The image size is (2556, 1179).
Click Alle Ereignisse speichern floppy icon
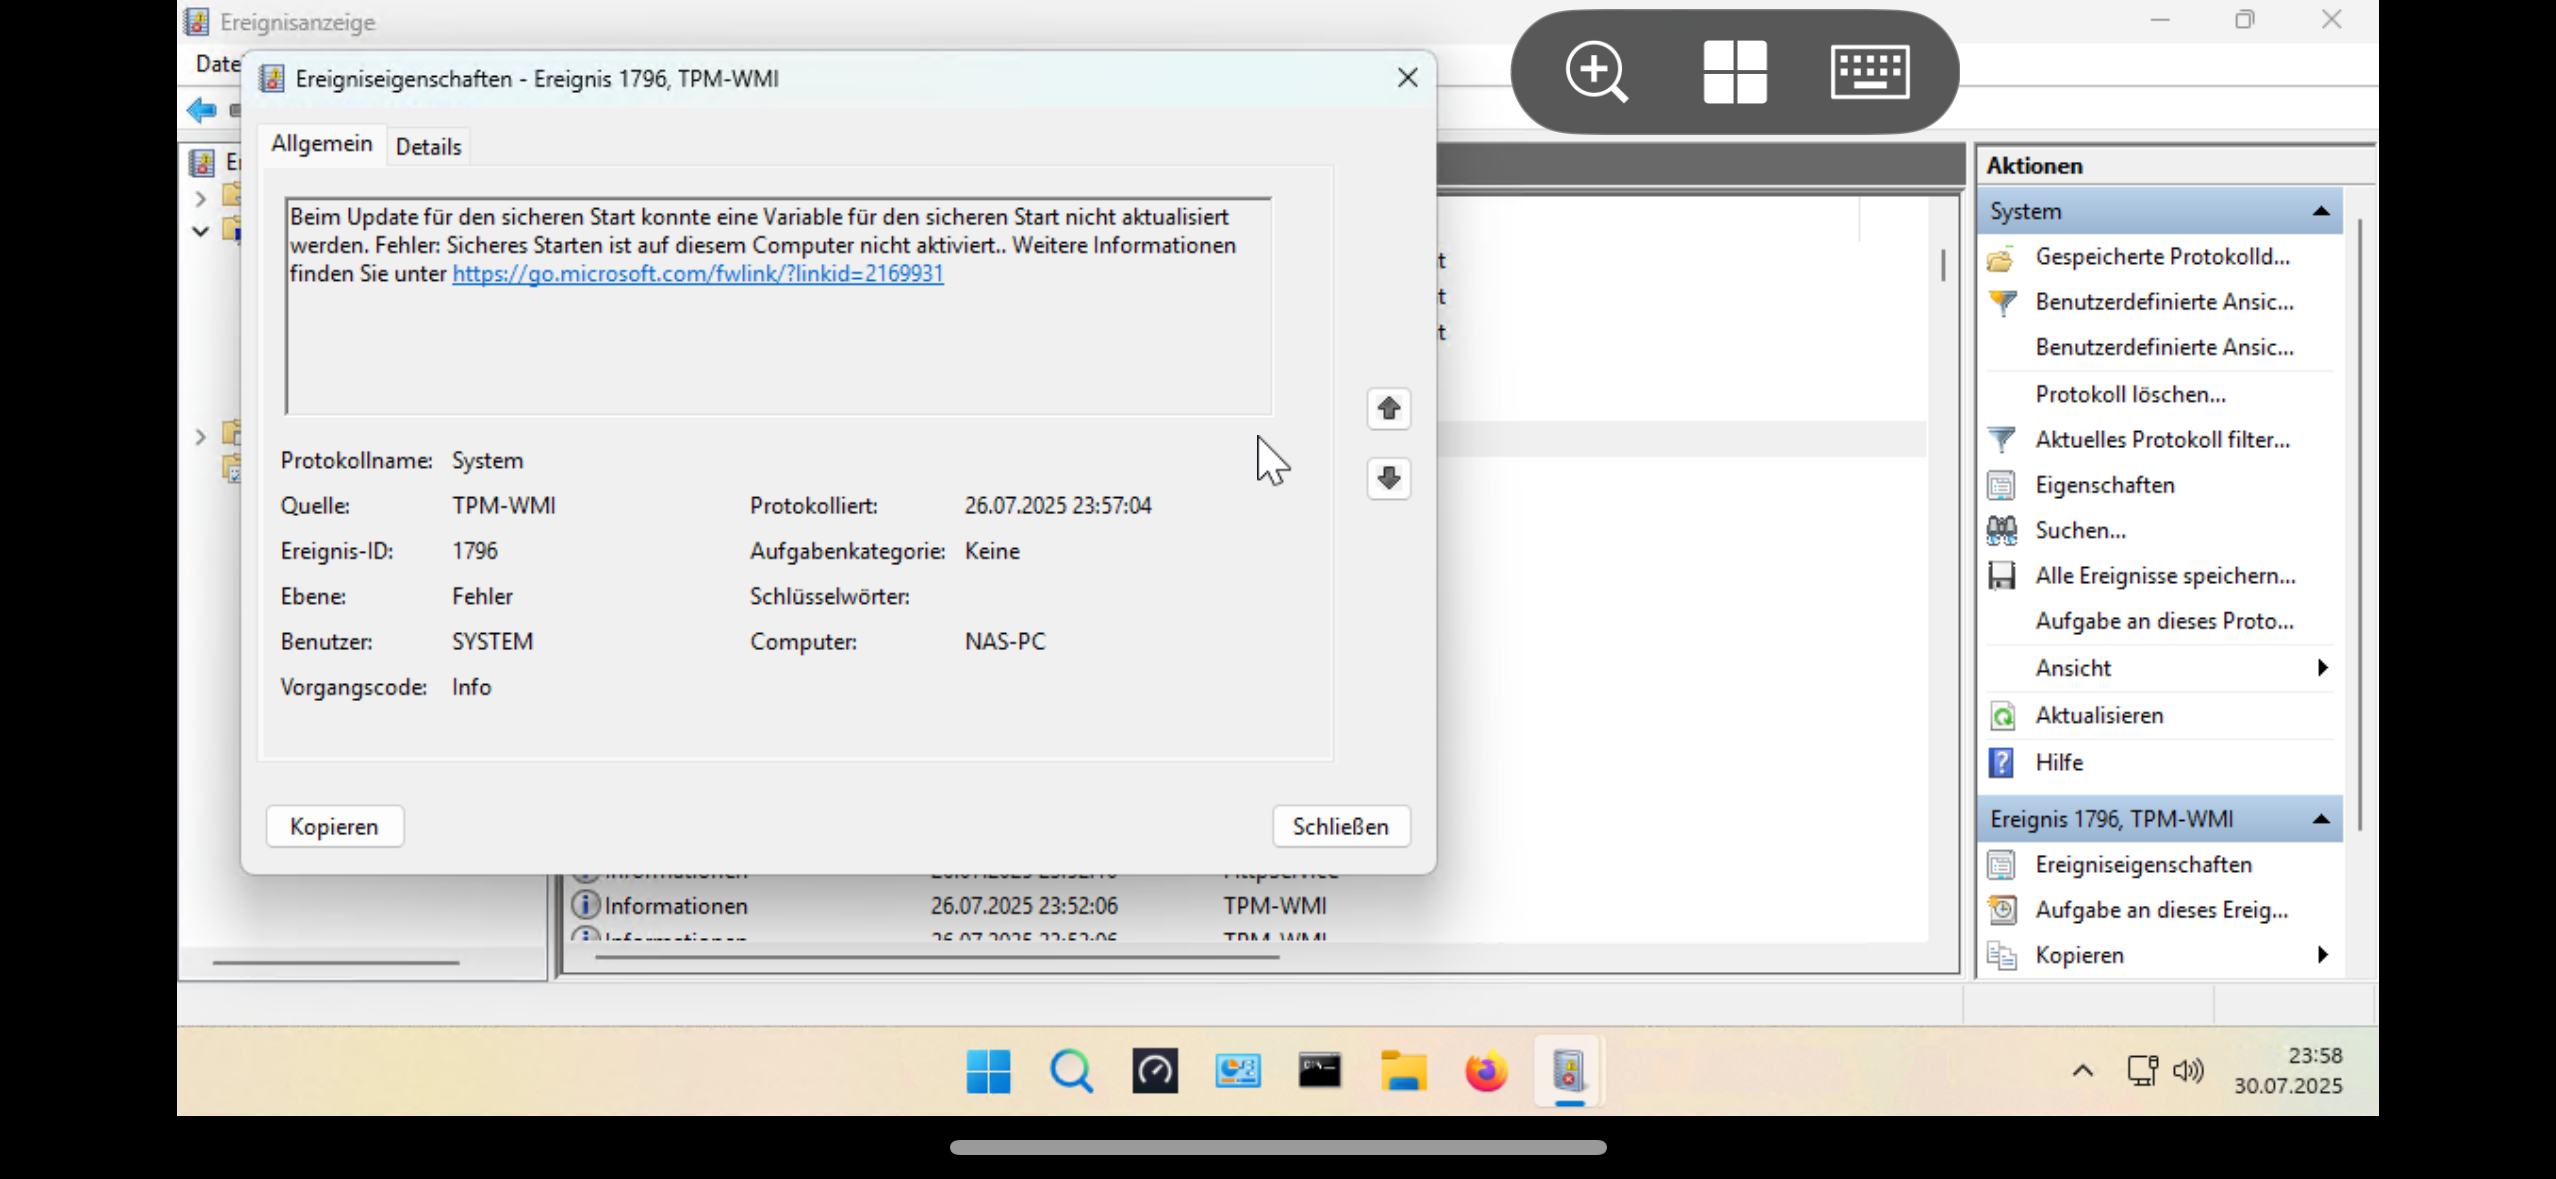point(2001,576)
